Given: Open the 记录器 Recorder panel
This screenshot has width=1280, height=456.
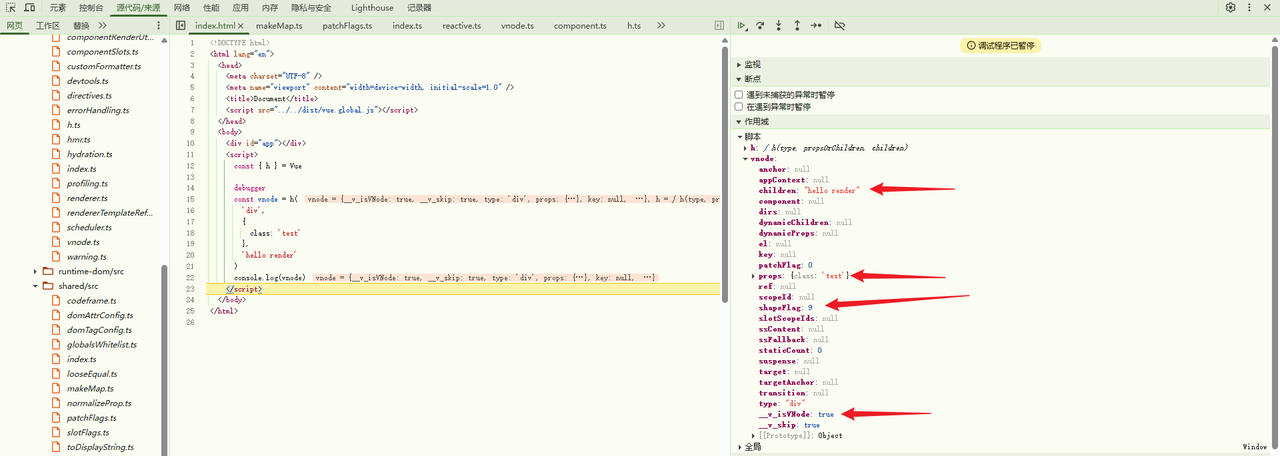Looking at the screenshot, I should (419, 7).
